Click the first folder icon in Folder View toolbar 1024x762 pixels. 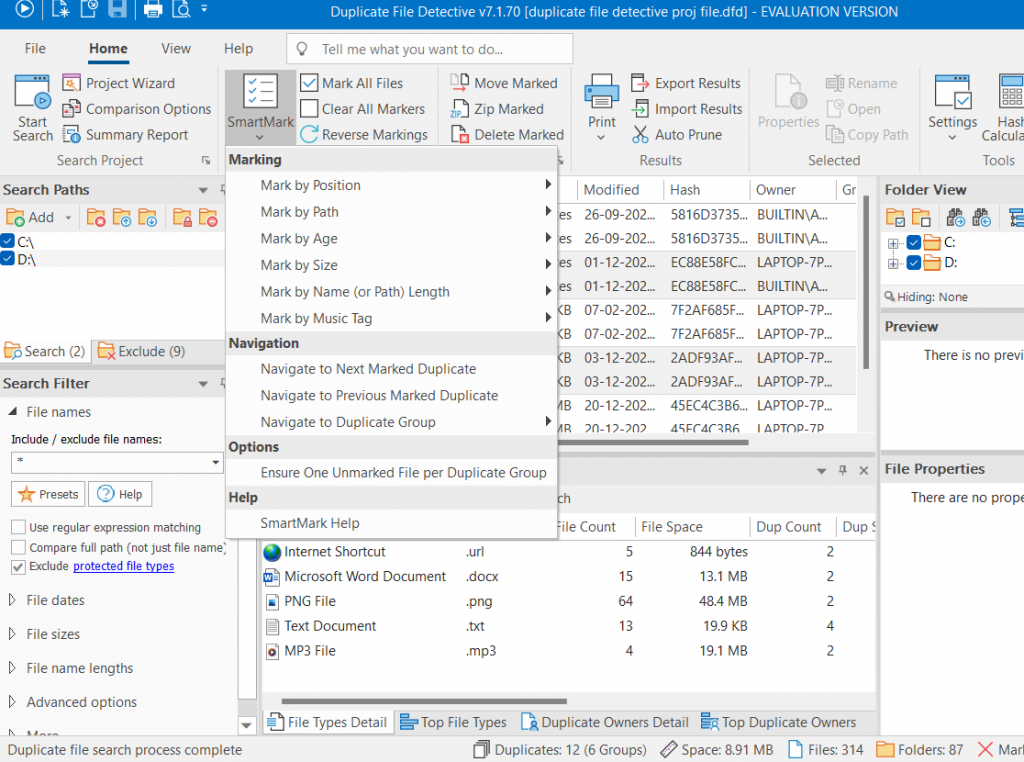(x=895, y=217)
